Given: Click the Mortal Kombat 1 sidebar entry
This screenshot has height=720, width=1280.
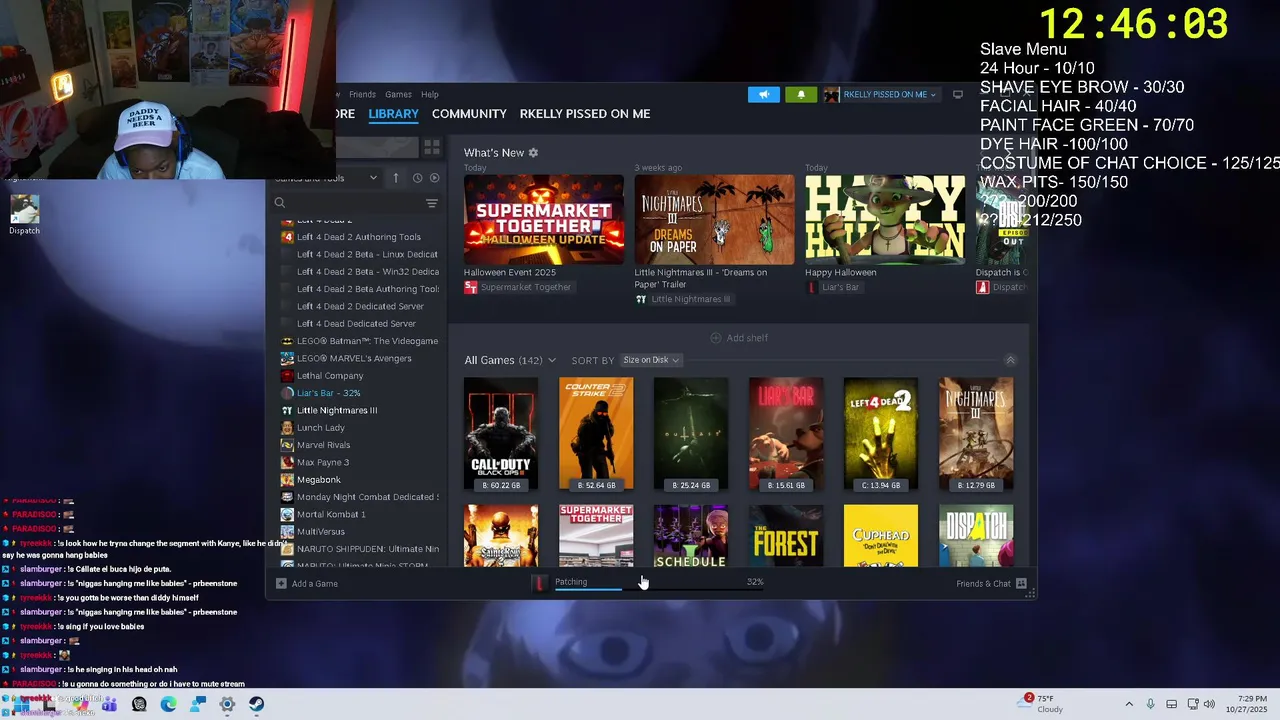Looking at the screenshot, I should pyautogui.click(x=331, y=514).
